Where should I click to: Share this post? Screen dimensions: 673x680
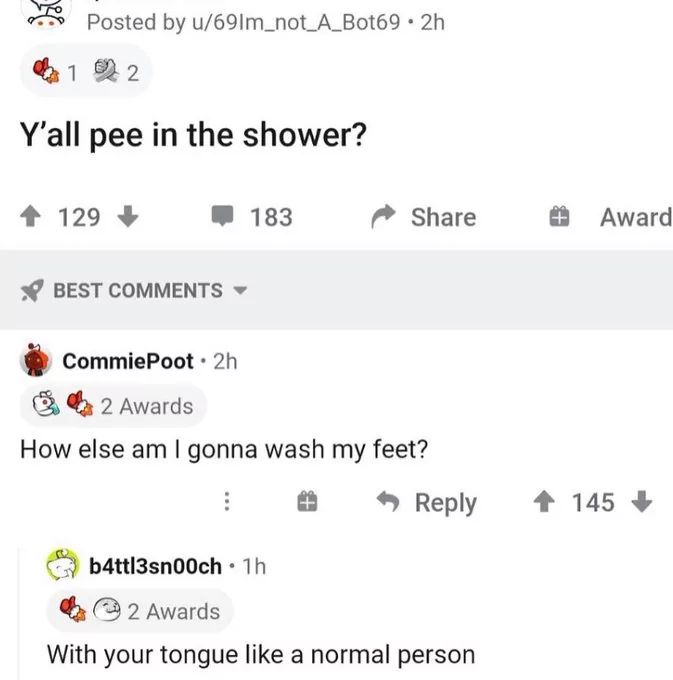coord(424,217)
